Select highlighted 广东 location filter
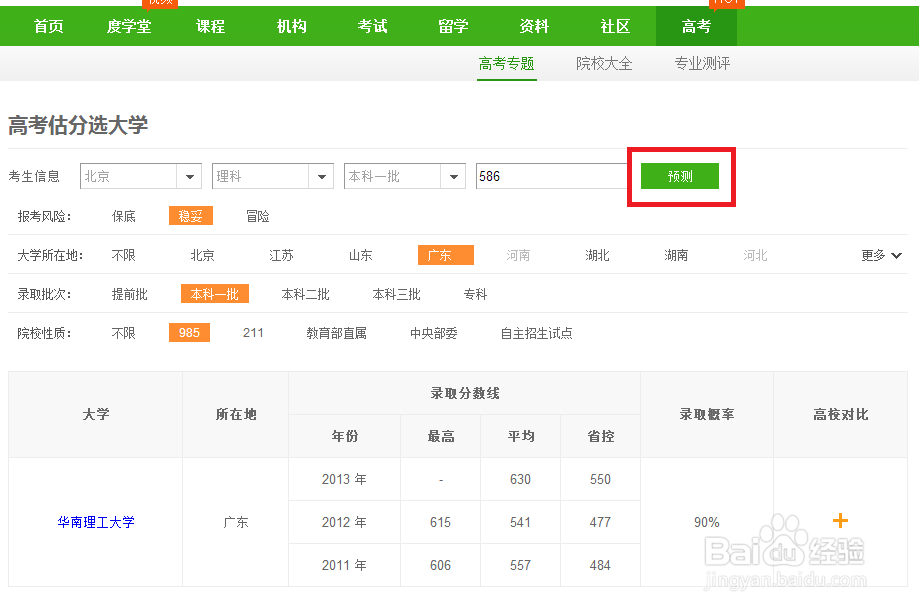The image size is (919, 612). pyautogui.click(x=445, y=255)
